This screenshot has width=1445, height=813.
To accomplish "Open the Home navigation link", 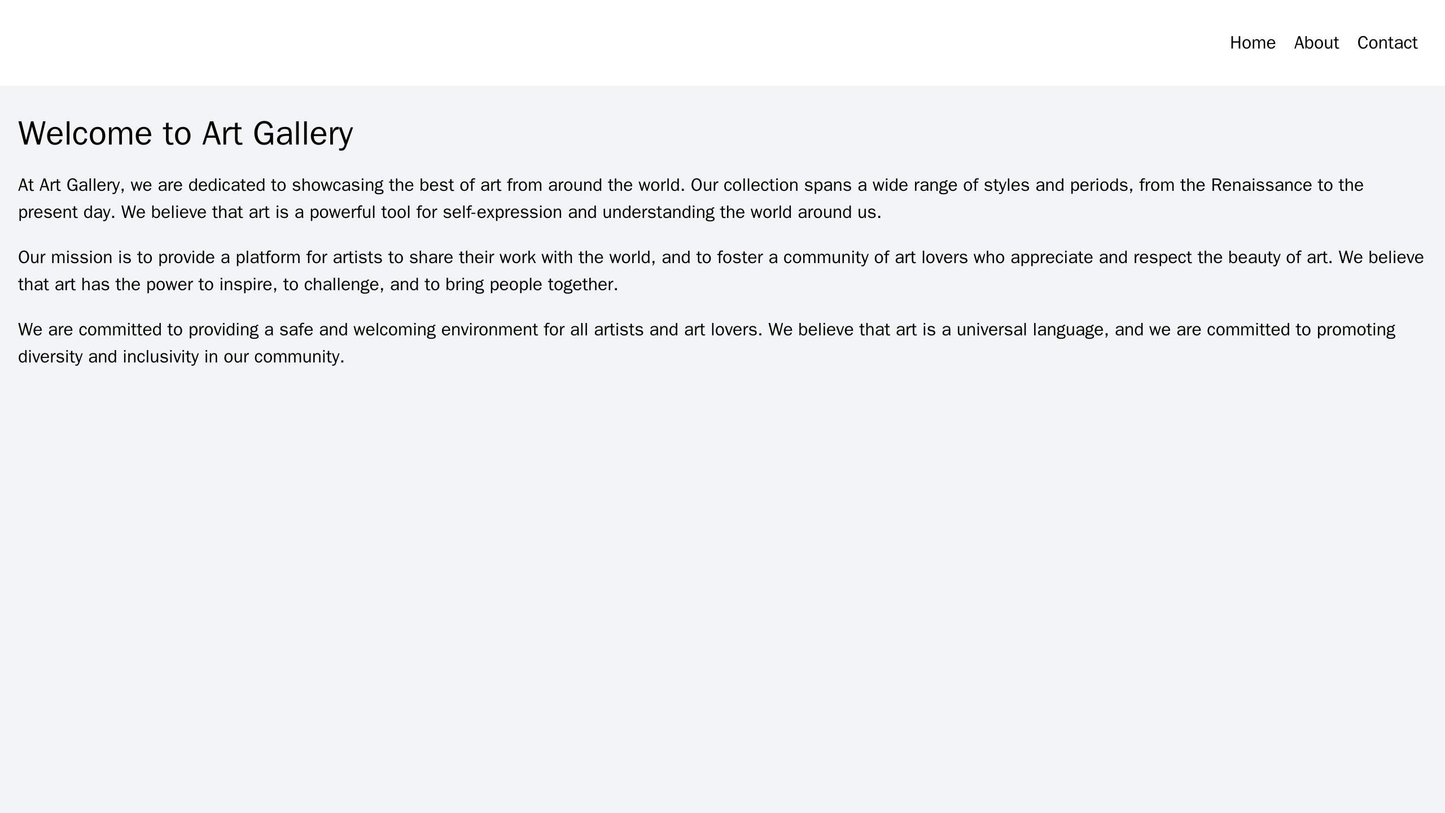I will point(1252,43).
